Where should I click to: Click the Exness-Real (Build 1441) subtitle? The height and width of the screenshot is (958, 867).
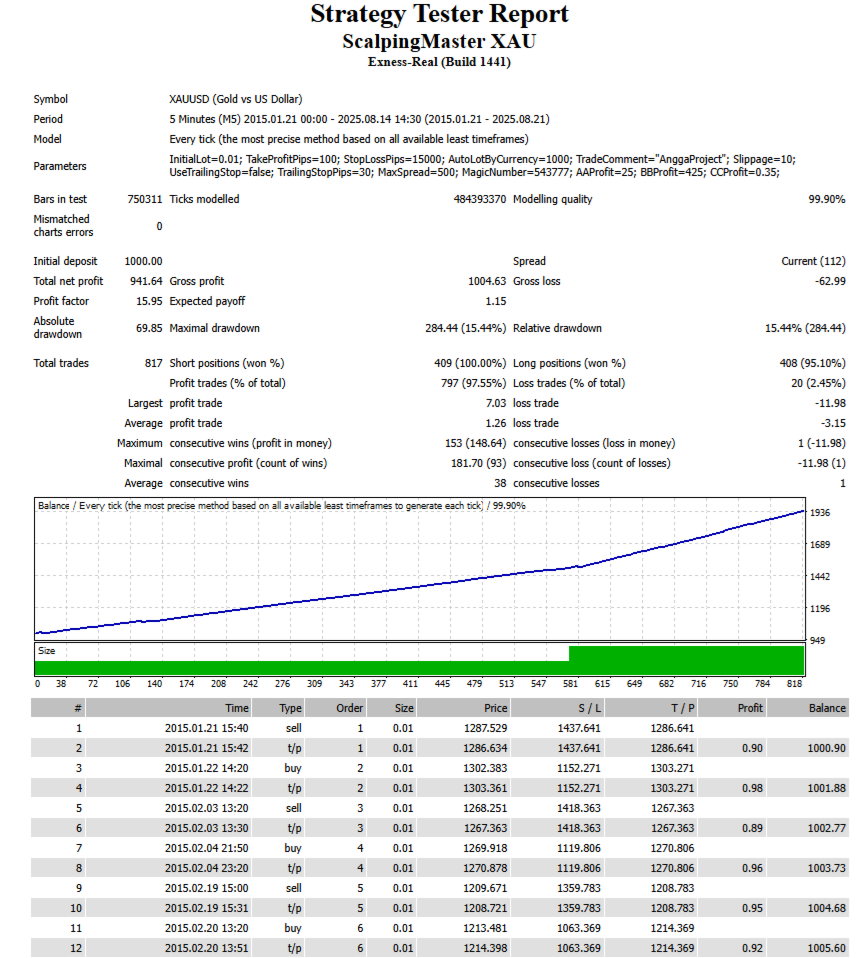pos(439,62)
